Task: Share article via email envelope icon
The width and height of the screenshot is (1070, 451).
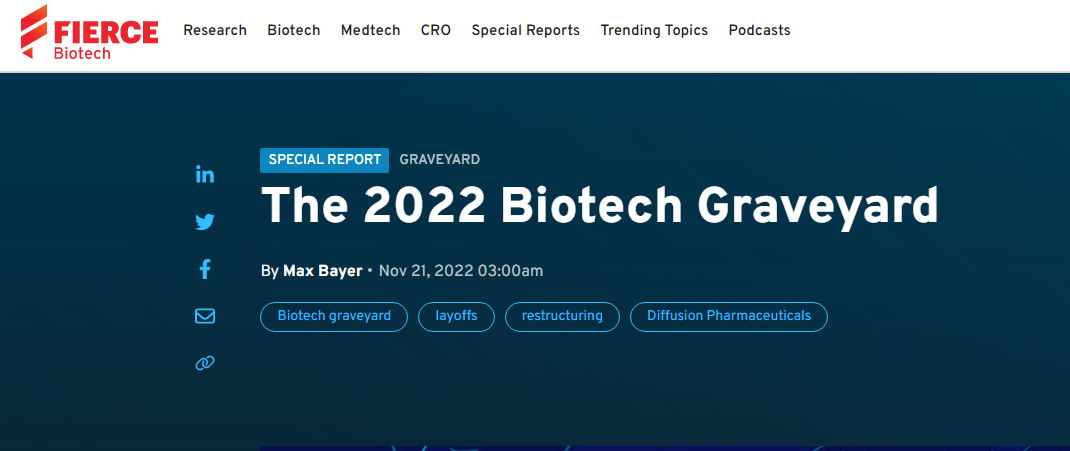Action: click(205, 316)
